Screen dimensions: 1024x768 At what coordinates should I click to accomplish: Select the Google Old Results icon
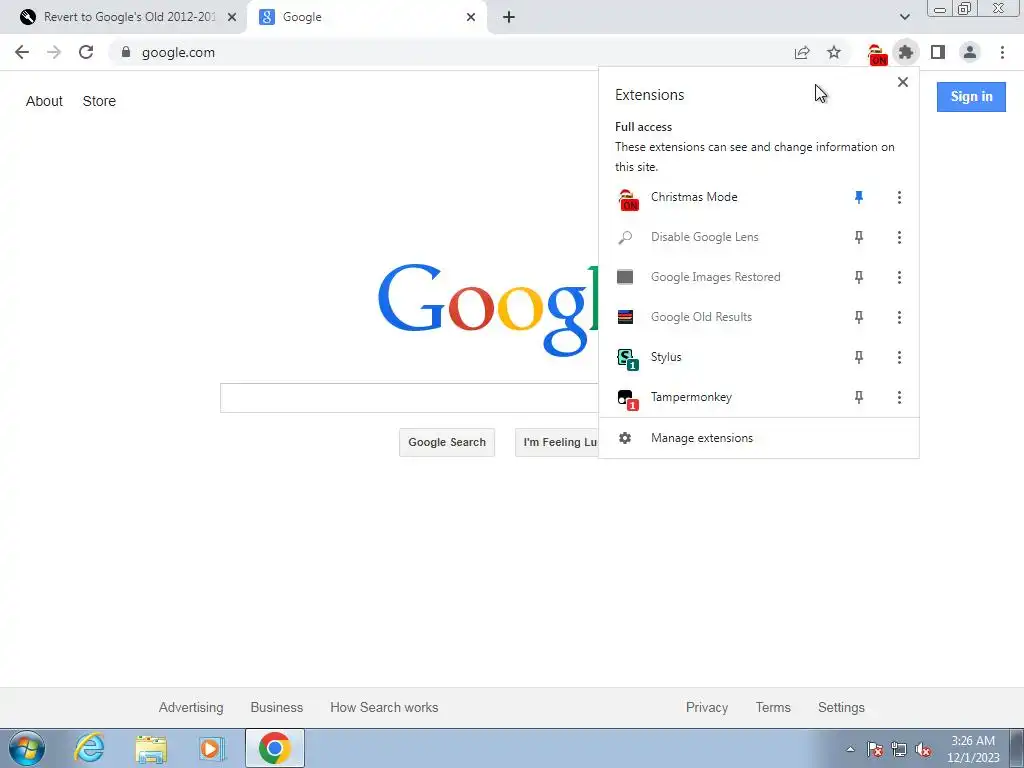[x=625, y=317]
